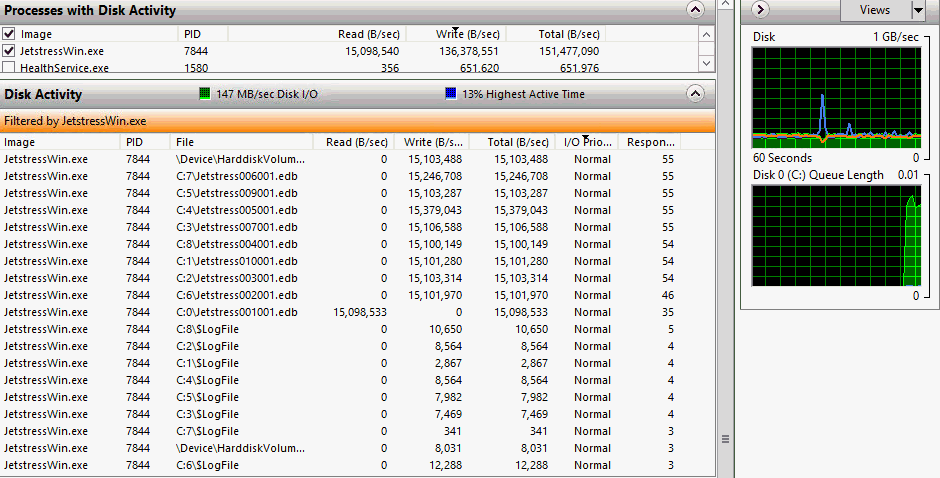The width and height of the screenshot is (940, 478).
Task: Open the Views button
Action: pos(875,10)
